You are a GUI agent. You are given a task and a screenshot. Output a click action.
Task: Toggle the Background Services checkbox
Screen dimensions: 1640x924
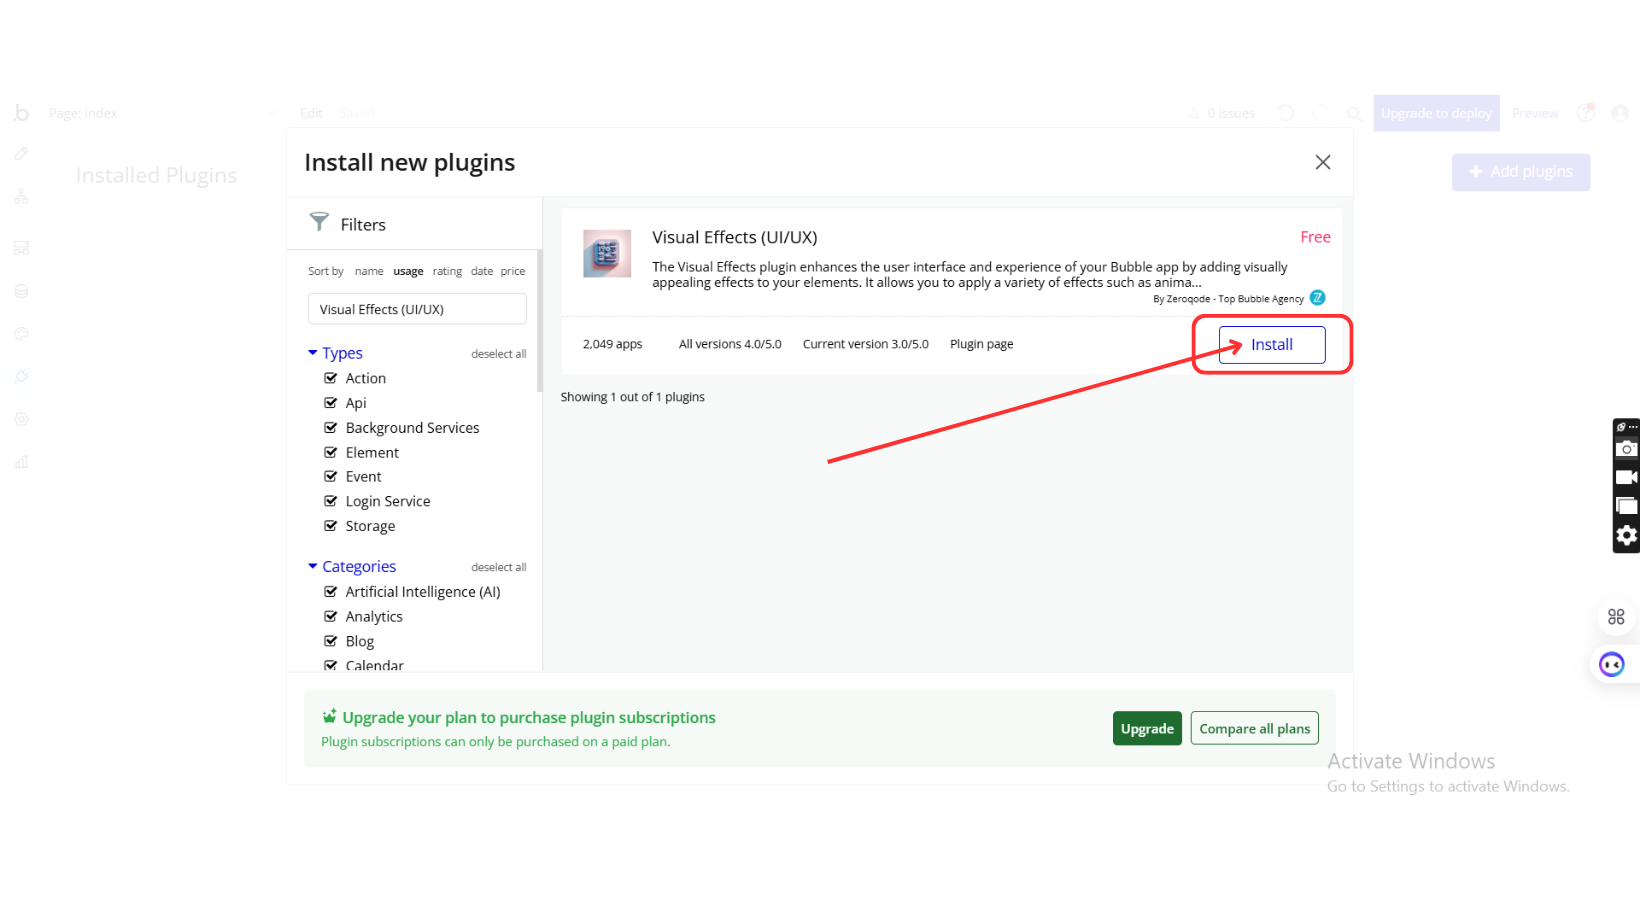click(331, 428)
